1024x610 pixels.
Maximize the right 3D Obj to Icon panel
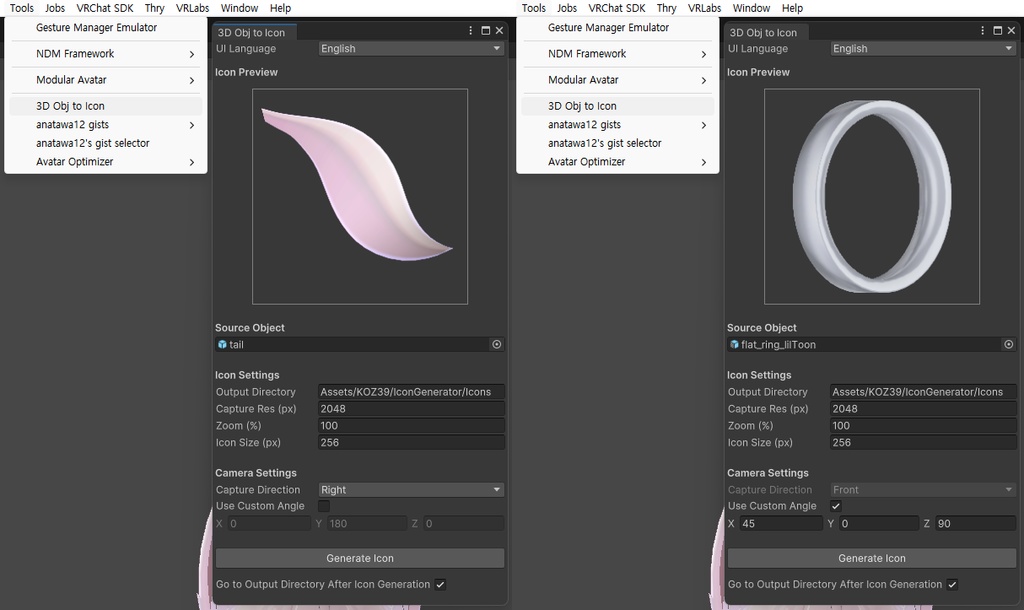pos(997,31)
